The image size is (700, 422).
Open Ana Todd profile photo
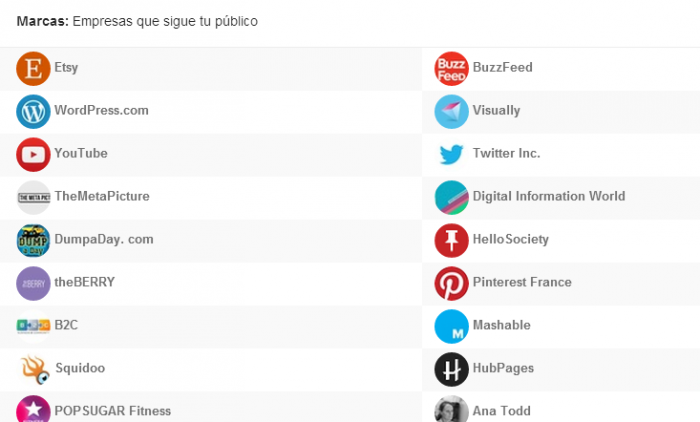tap(451, 410)
